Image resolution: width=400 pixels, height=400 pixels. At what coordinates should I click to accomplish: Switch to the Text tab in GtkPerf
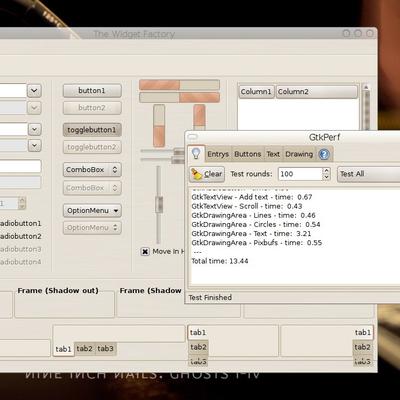pos(273,154)
